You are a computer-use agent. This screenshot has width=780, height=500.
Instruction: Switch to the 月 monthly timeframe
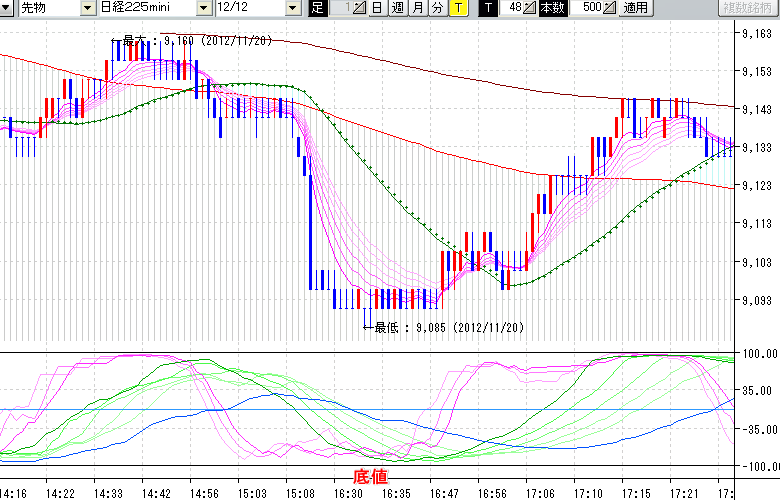(x=417, y=8)
